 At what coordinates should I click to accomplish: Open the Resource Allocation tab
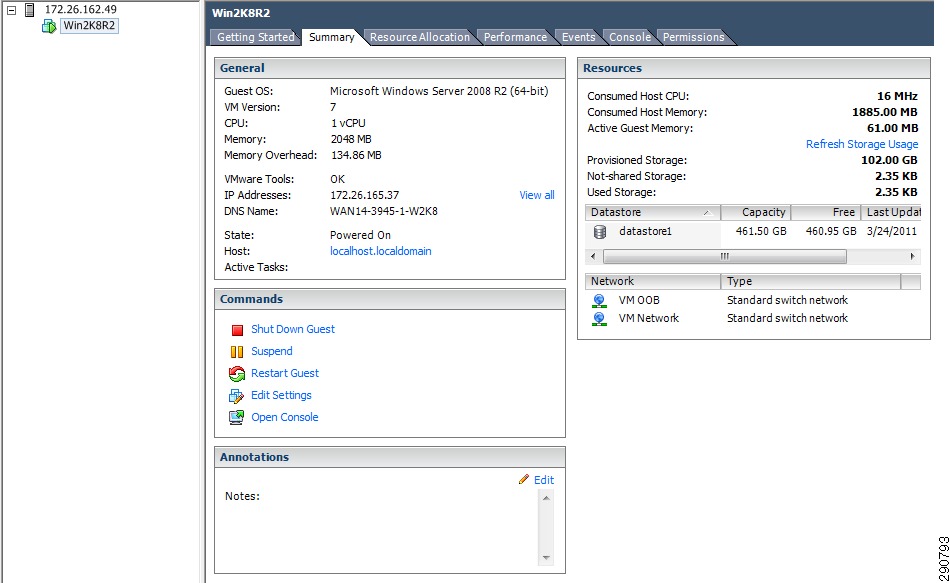coord(419,37)
